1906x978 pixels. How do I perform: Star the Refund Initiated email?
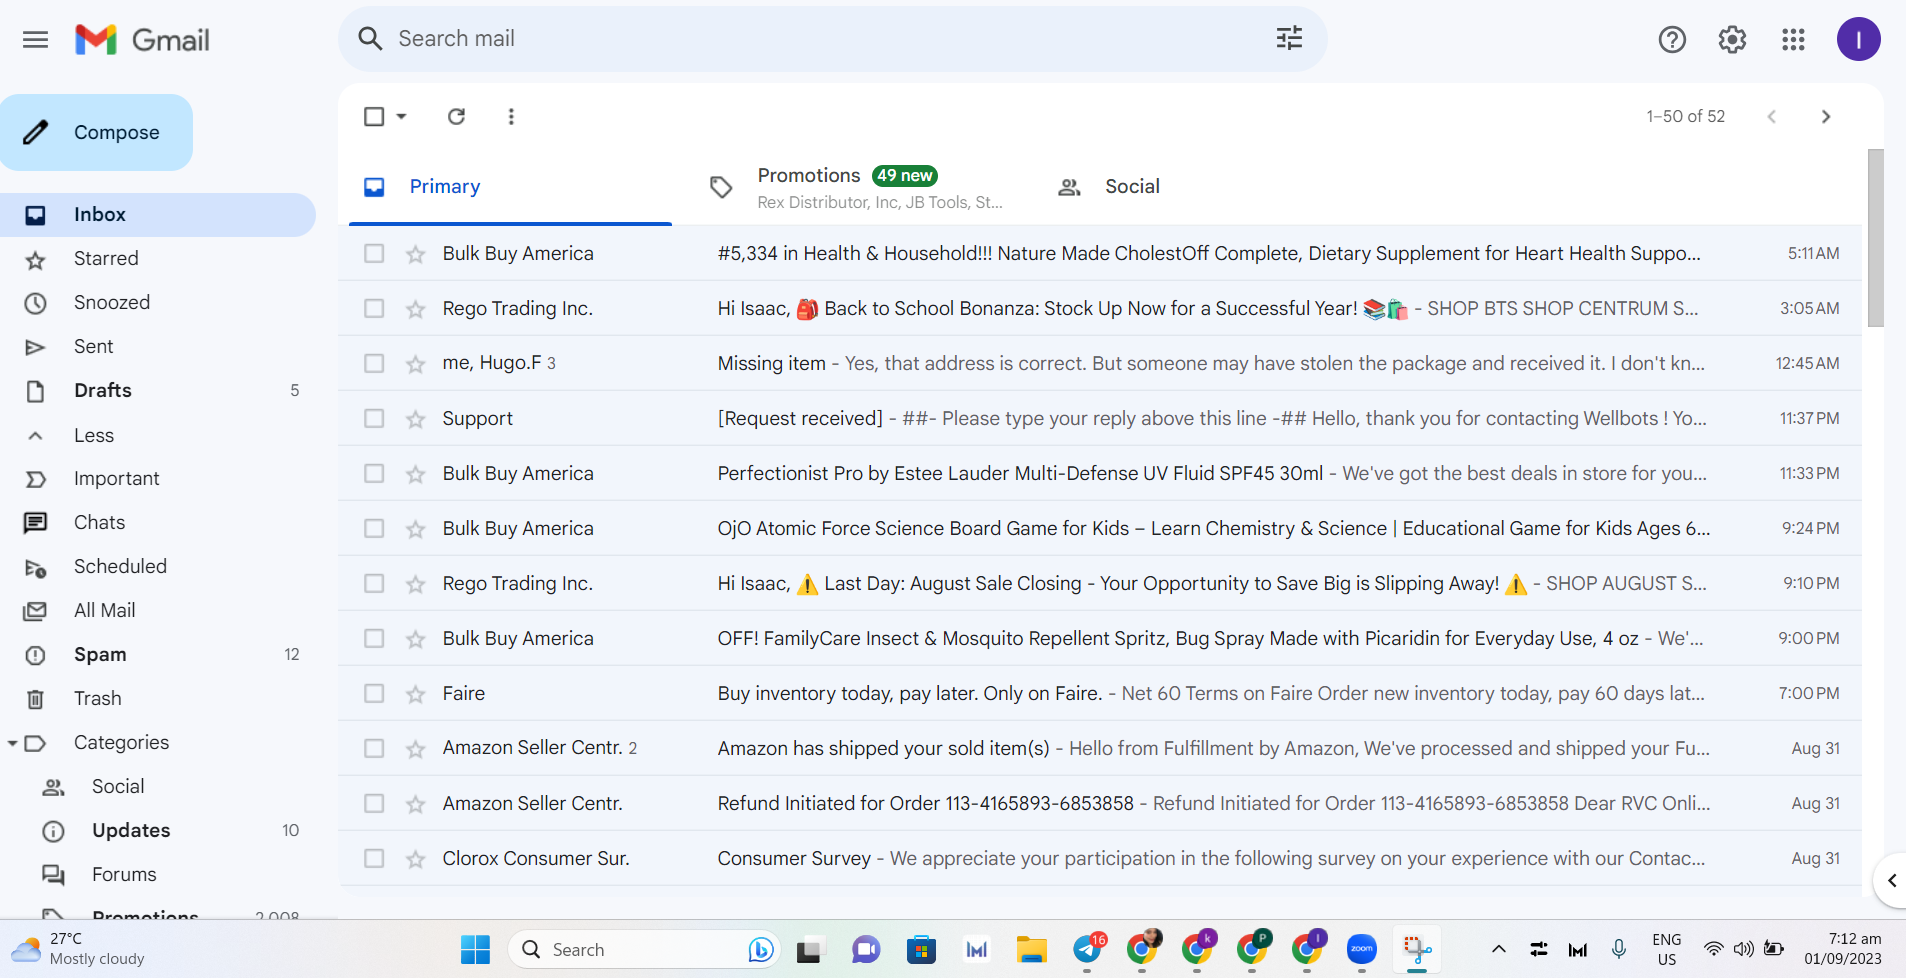416,804
